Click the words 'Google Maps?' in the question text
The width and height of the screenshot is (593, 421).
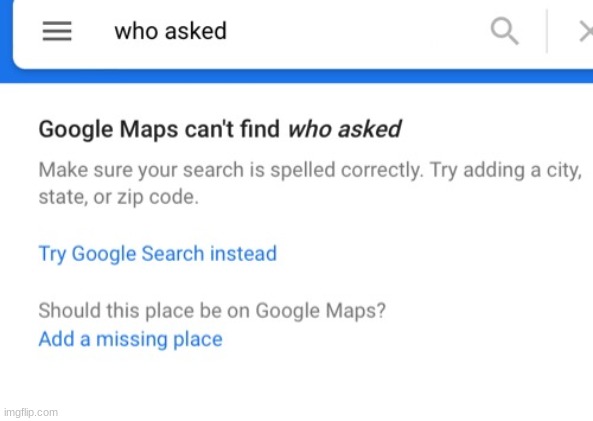point(321,311)
